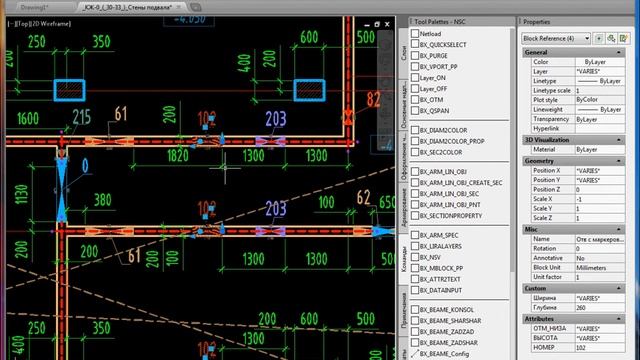Run the BX_ARM_LIN_OBJ tool
This screenshot has height=360, width=640.
(x=439, y=172)
